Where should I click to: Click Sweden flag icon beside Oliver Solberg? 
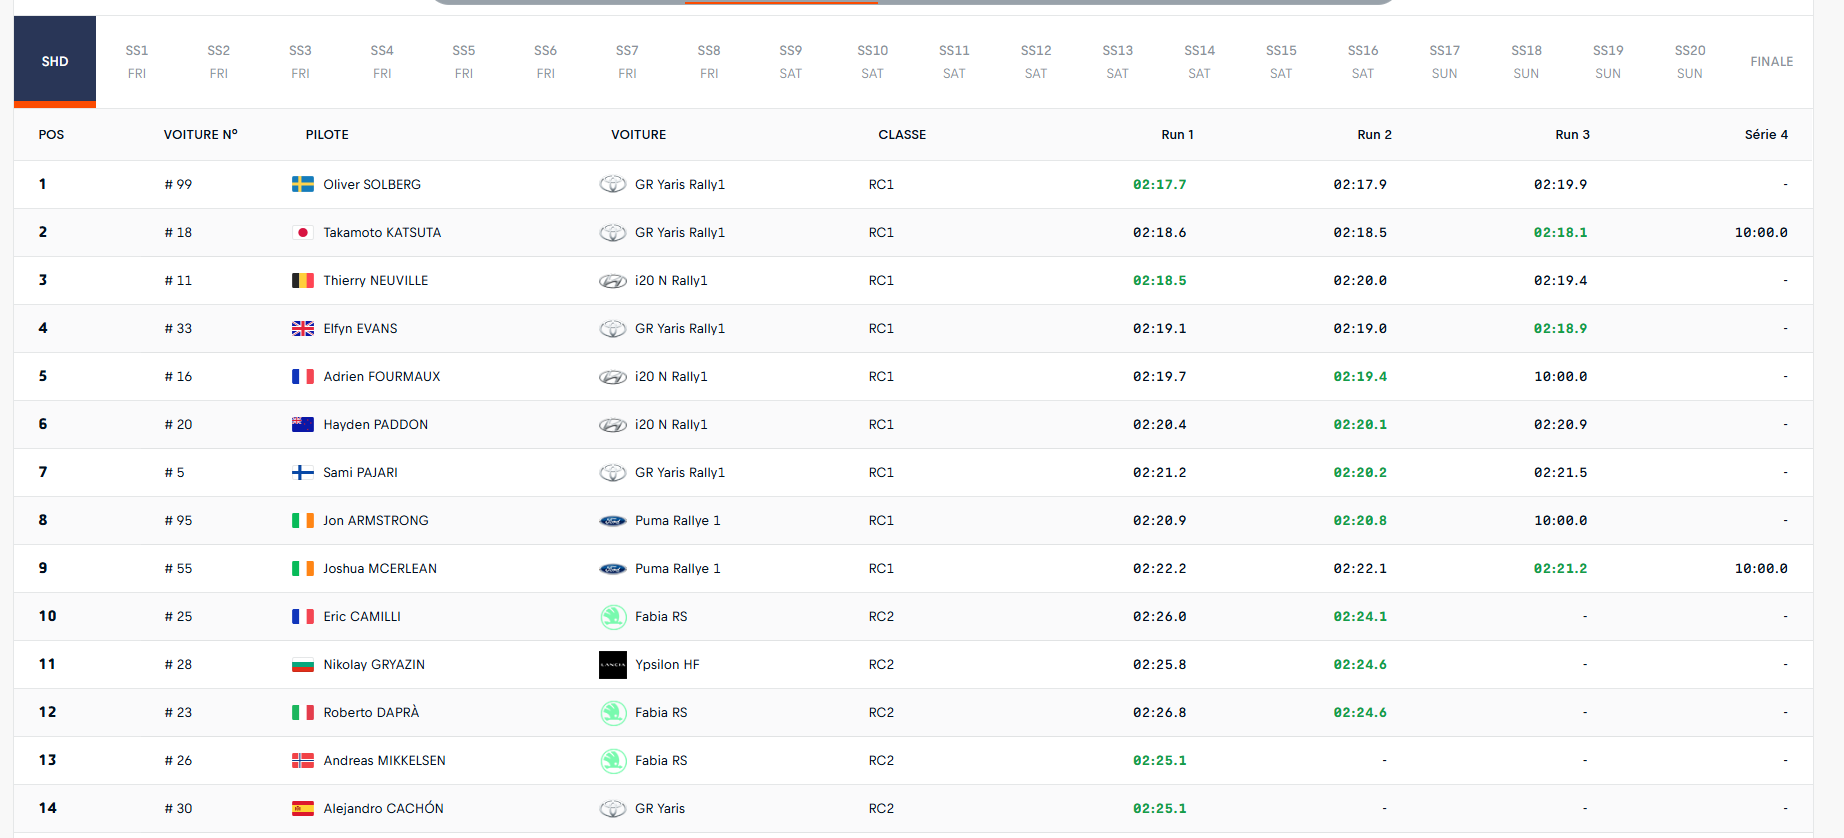pyautogui.click(x=302, y=184)
